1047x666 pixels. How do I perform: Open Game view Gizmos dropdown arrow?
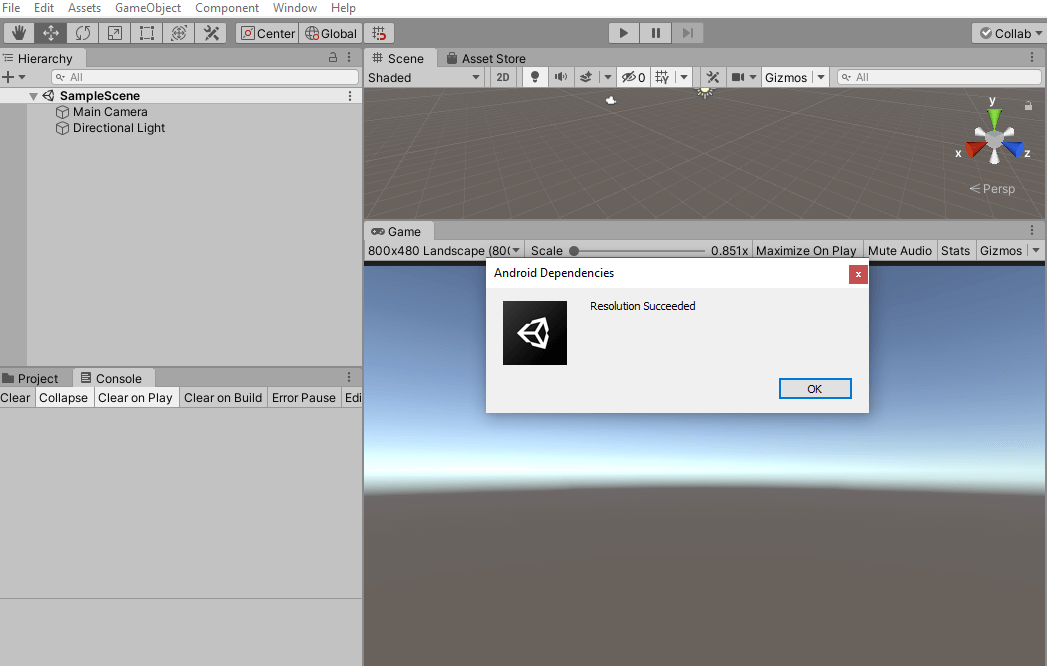(1036, 251)
